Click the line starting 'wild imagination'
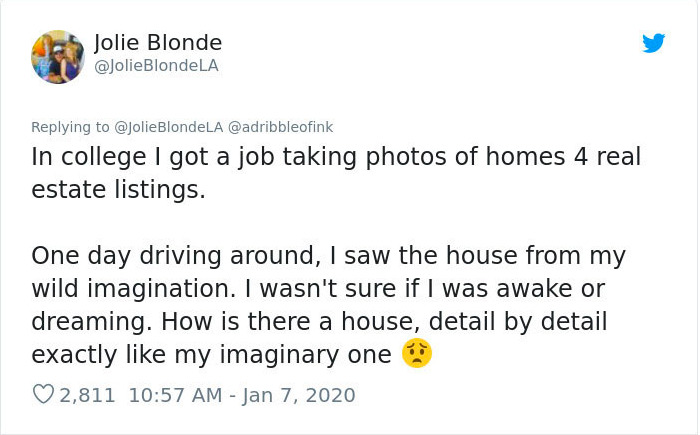Screen dimensions: 700x435 (x=318, y=289)
